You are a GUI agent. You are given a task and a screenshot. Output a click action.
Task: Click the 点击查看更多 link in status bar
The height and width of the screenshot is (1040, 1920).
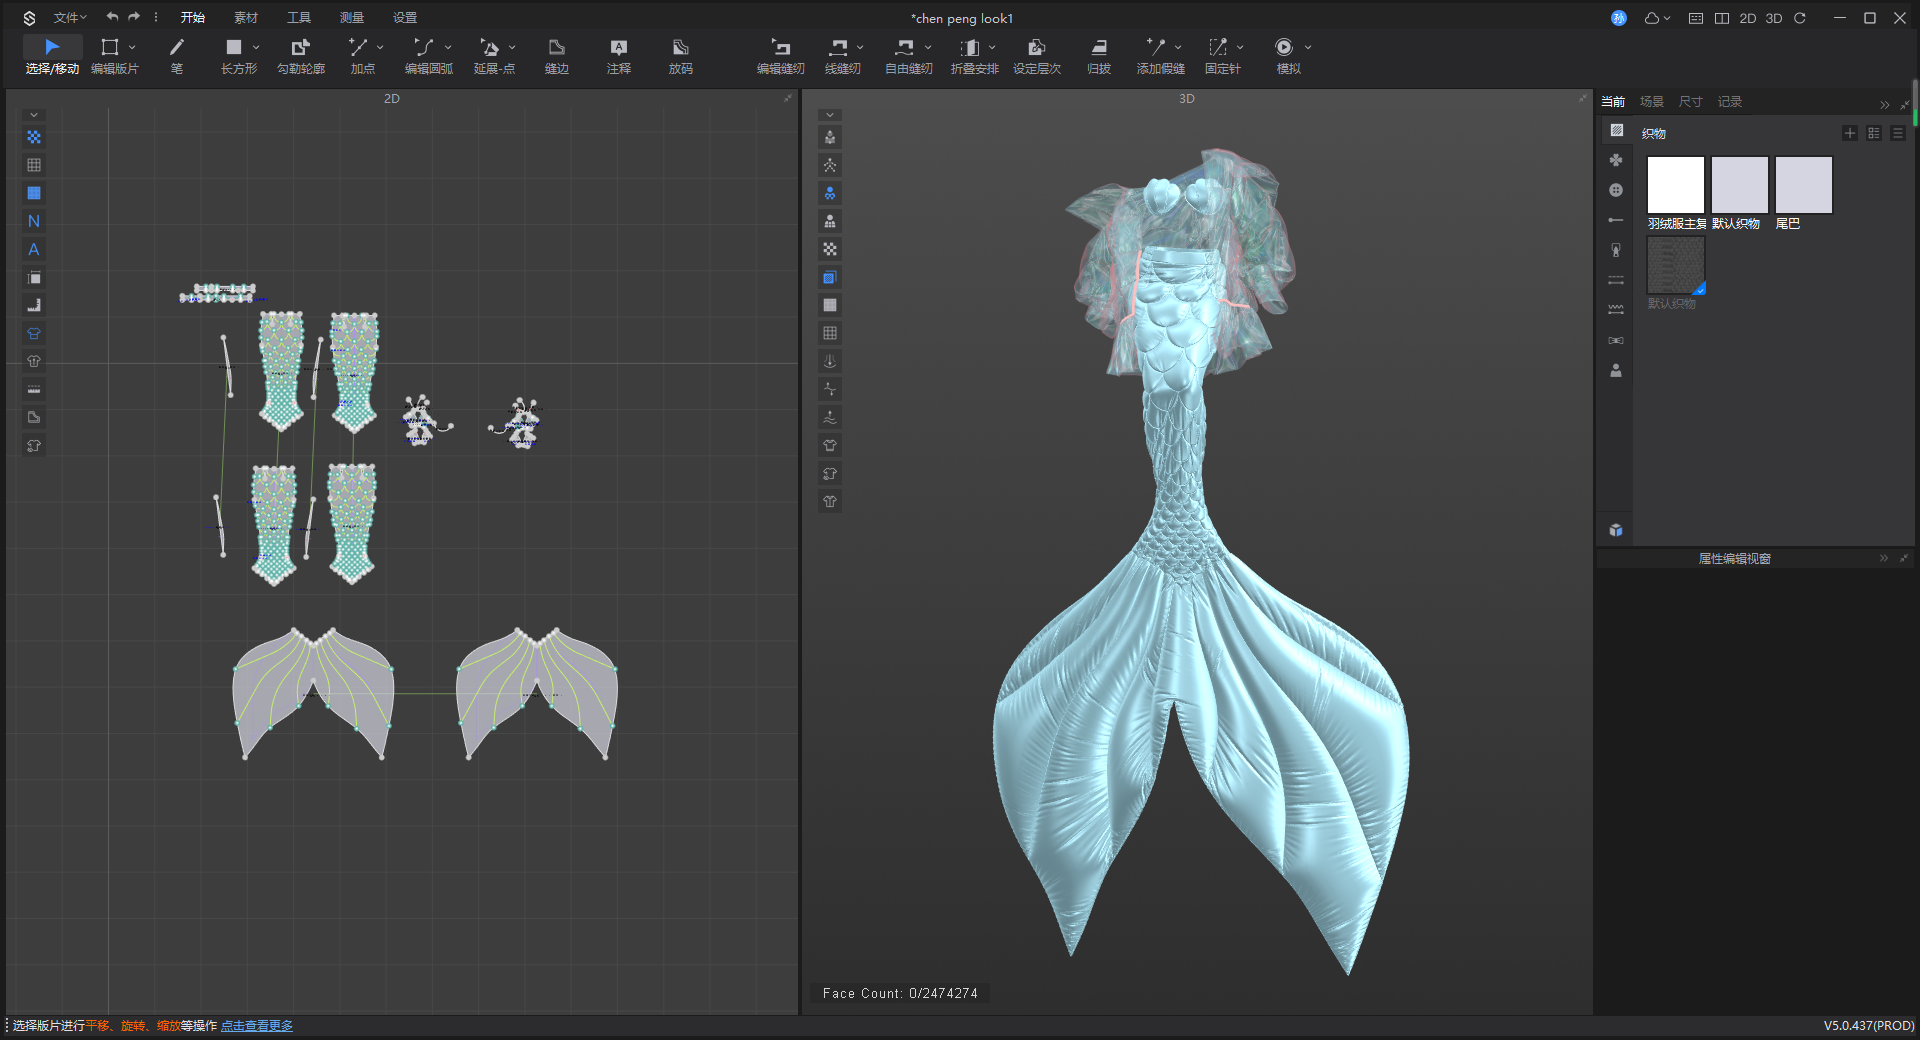point(257,1026)
